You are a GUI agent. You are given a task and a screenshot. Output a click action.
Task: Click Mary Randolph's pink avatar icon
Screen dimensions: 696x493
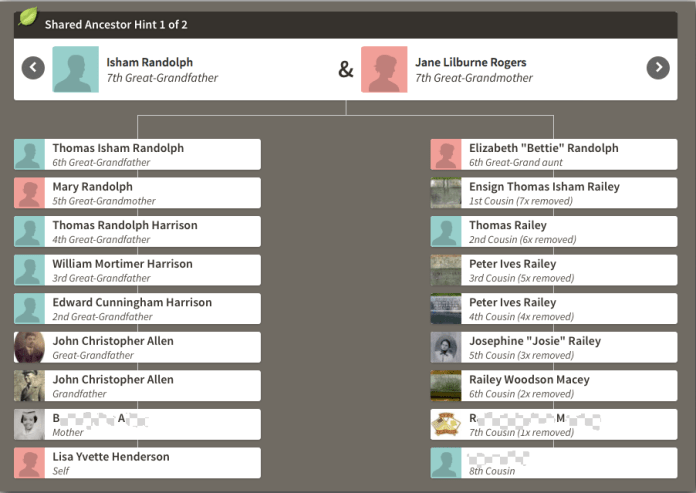click(x=29, y=193)
